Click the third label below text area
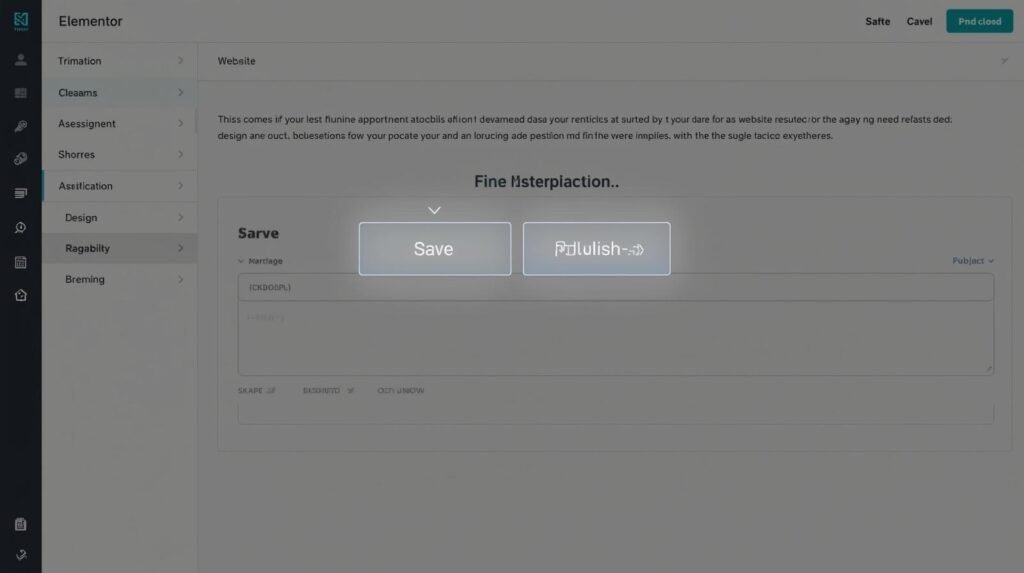This screenshot has width=1024, height=573. pos(400,391)
